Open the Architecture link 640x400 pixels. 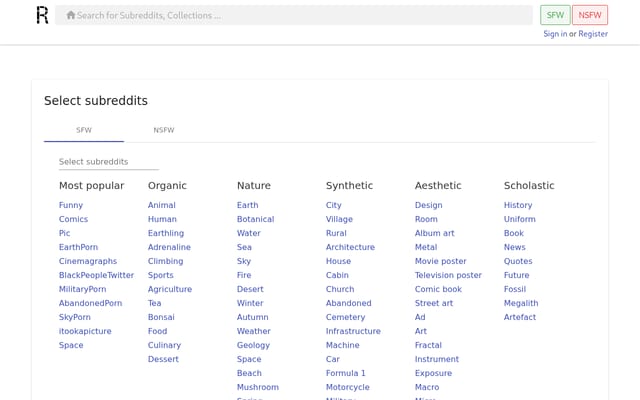tap(350, 247)
